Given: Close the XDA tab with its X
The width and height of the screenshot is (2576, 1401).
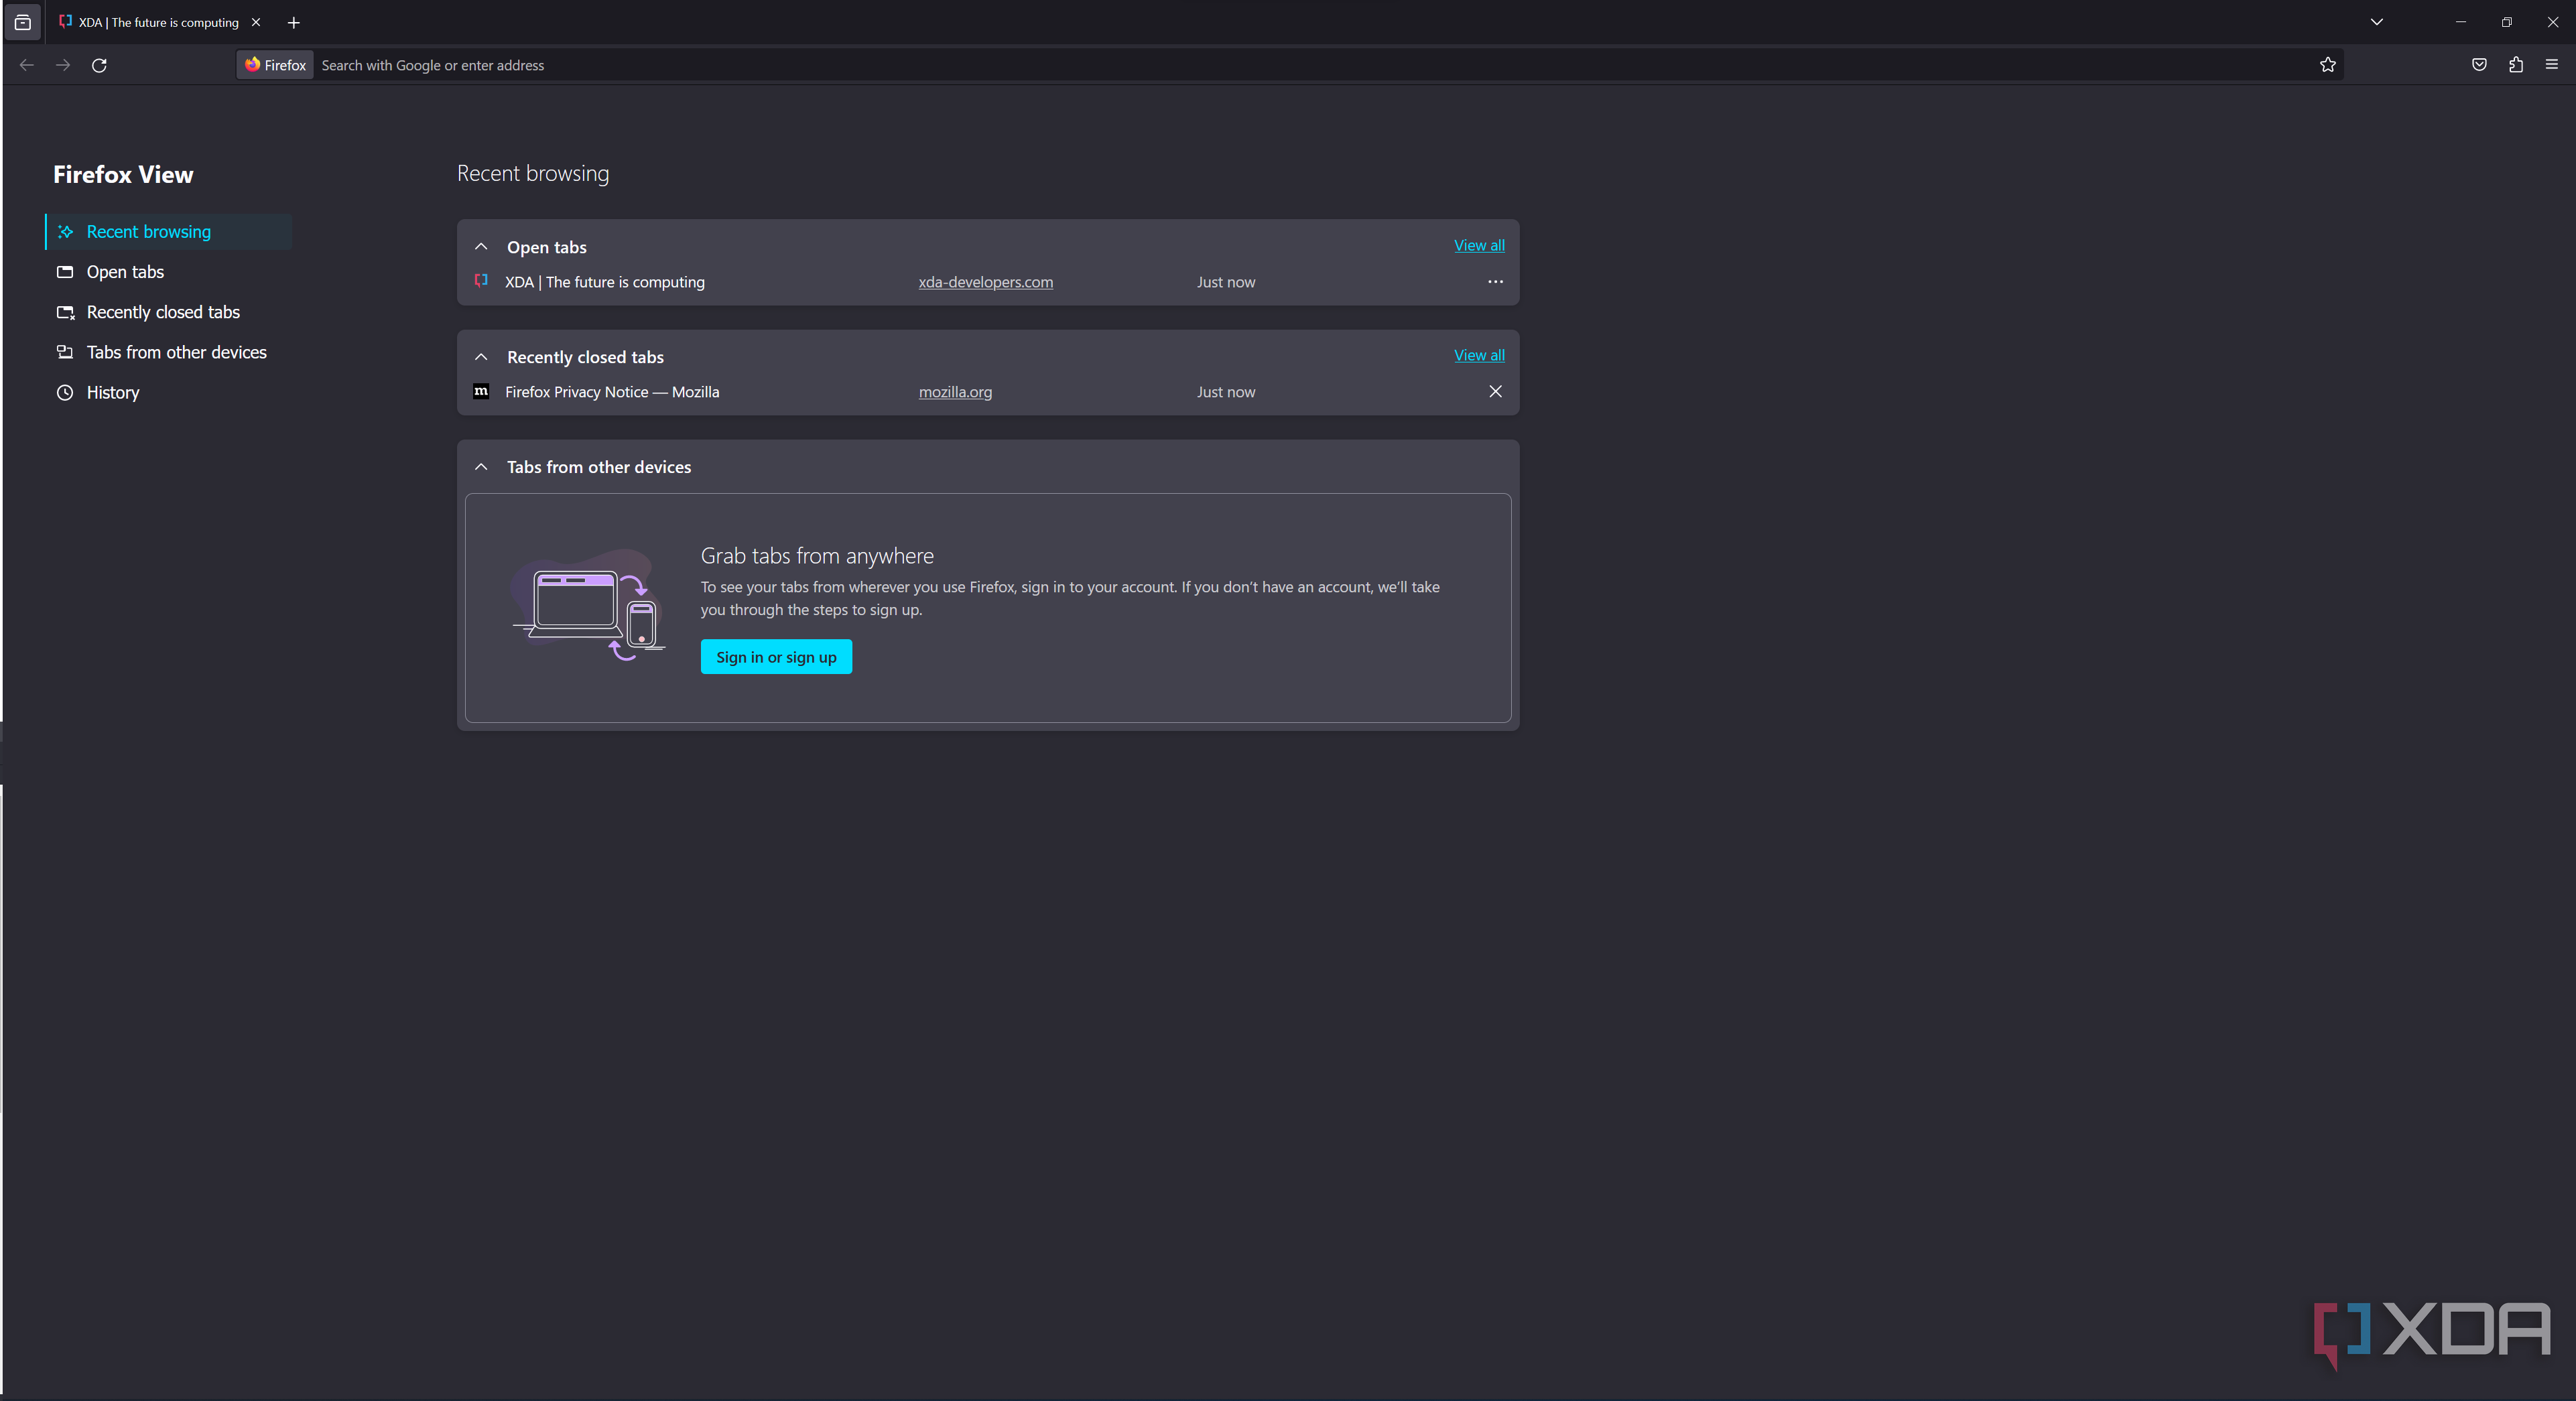Looking at the screenshot, I should click(256, 22).
